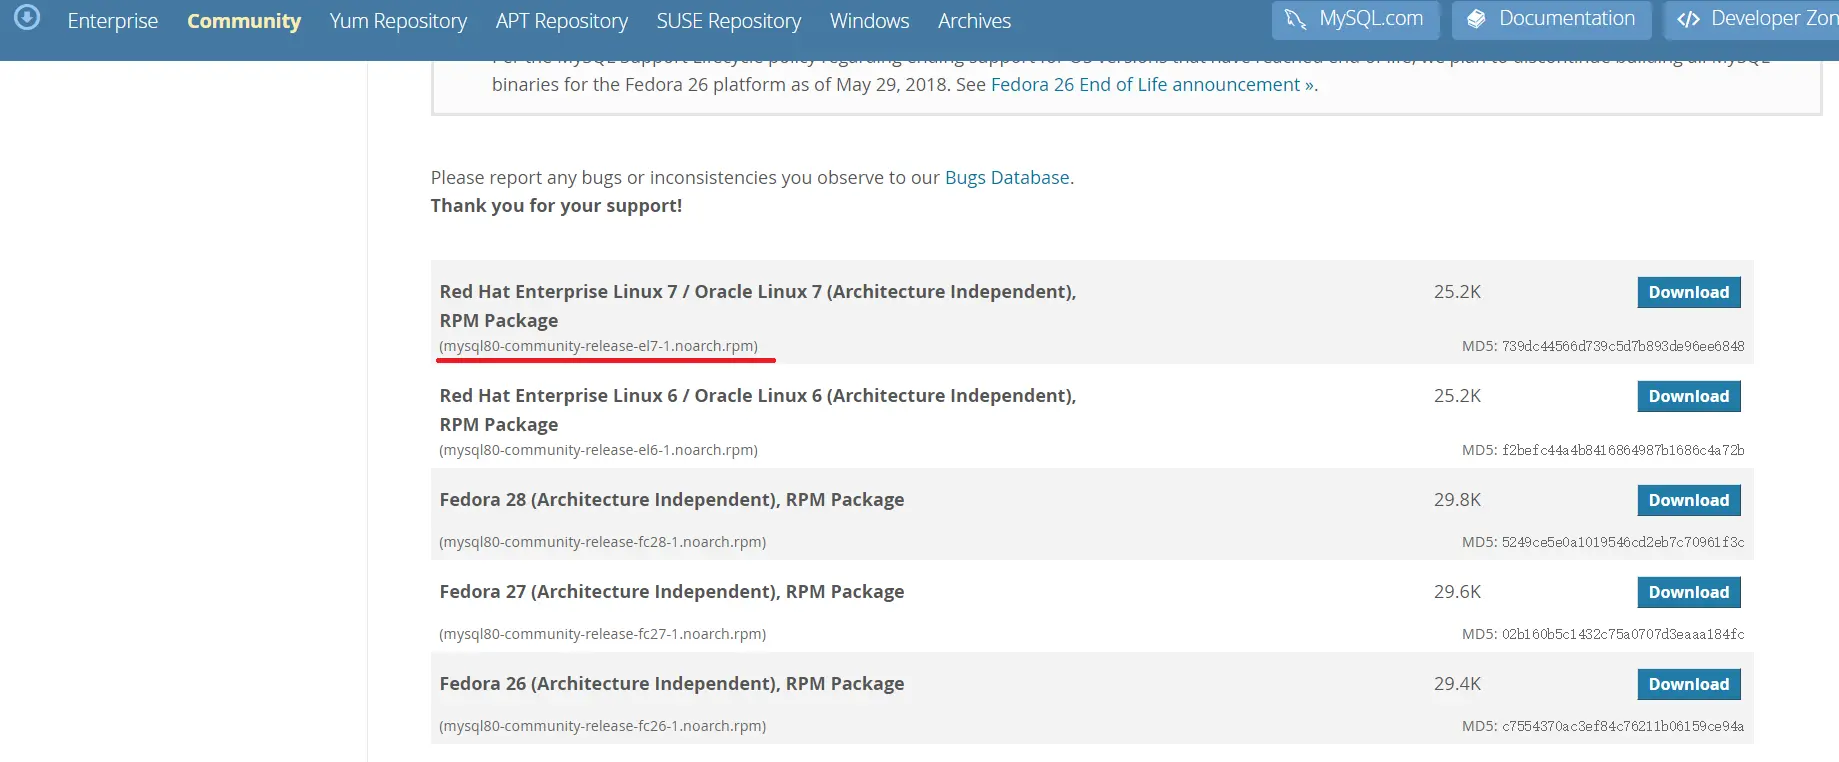Click the "Thank you for your support!" text
1839x762 pixels.
[x=556, y=206]
